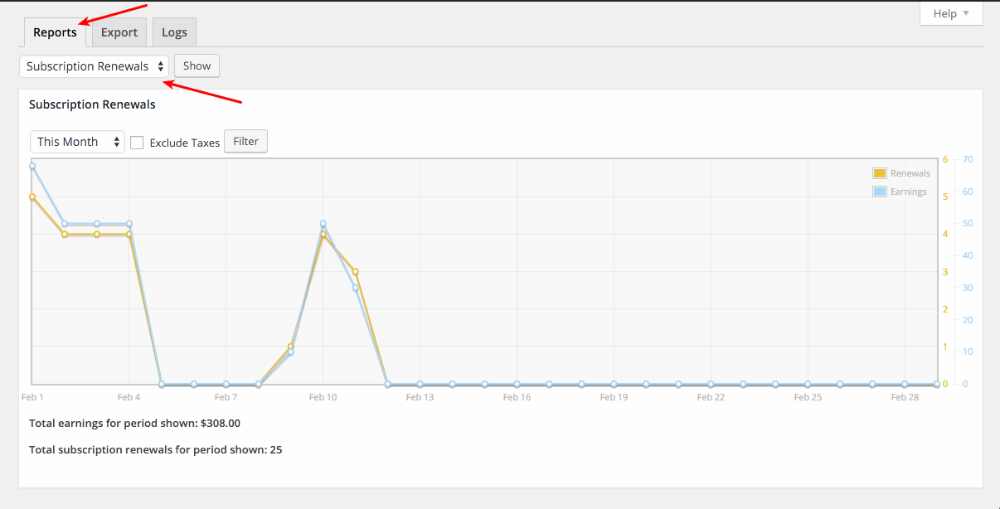Click the blue Earnings legend swatch
Image resolution: width=1000 pixels, height=509 pixels.
pos(879,191)
